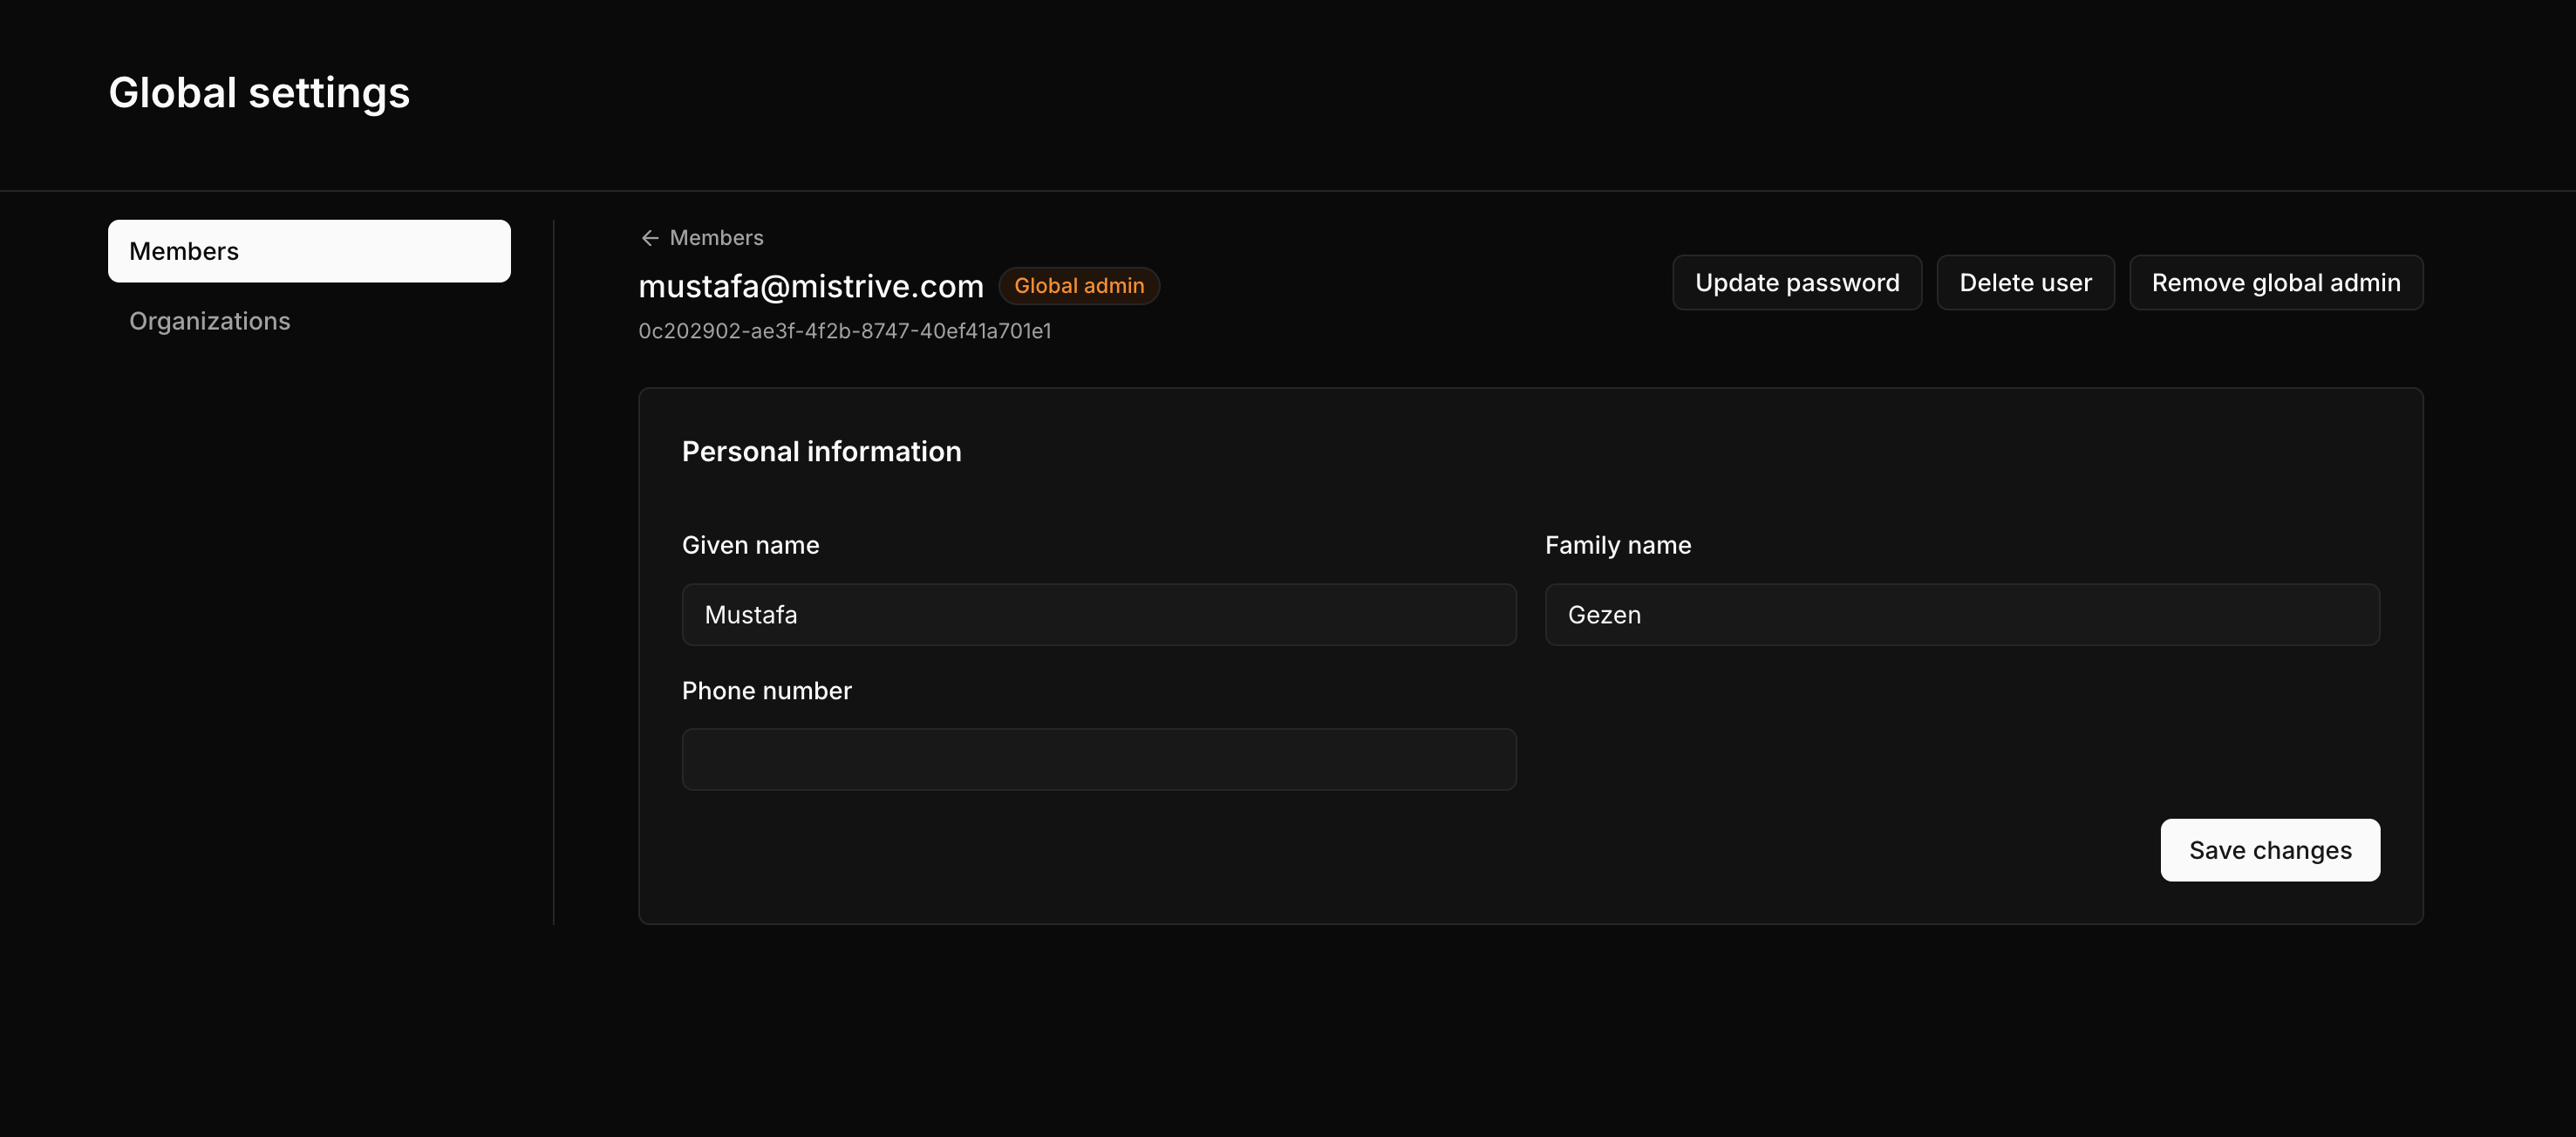Viewport: 2576px width, 1137px height.
Task: Select the Mustafa text in Given name
Action: click(x=750, y=614)
